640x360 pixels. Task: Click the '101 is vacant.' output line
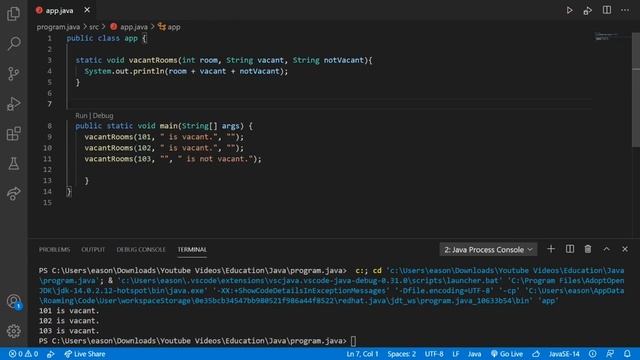(69, 311)
